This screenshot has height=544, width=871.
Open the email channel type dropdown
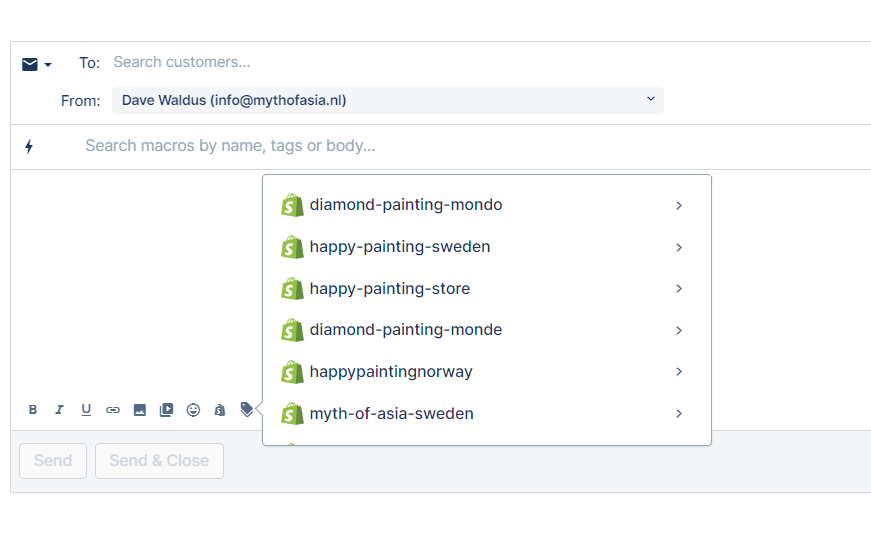(37, 64)
